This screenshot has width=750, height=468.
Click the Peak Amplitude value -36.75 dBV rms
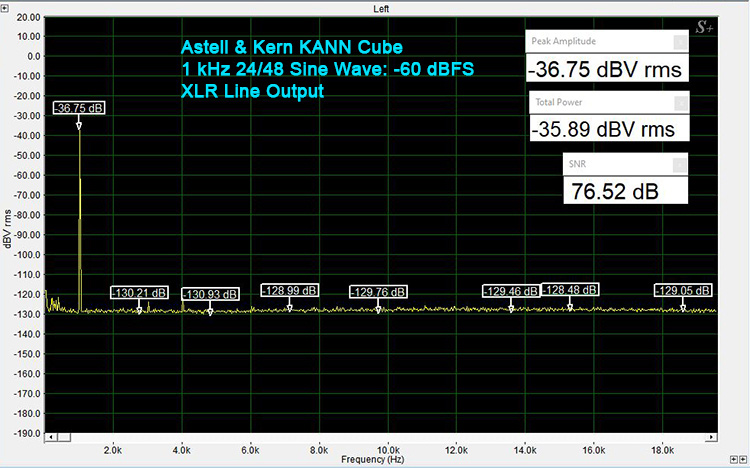tap(605, 70)
